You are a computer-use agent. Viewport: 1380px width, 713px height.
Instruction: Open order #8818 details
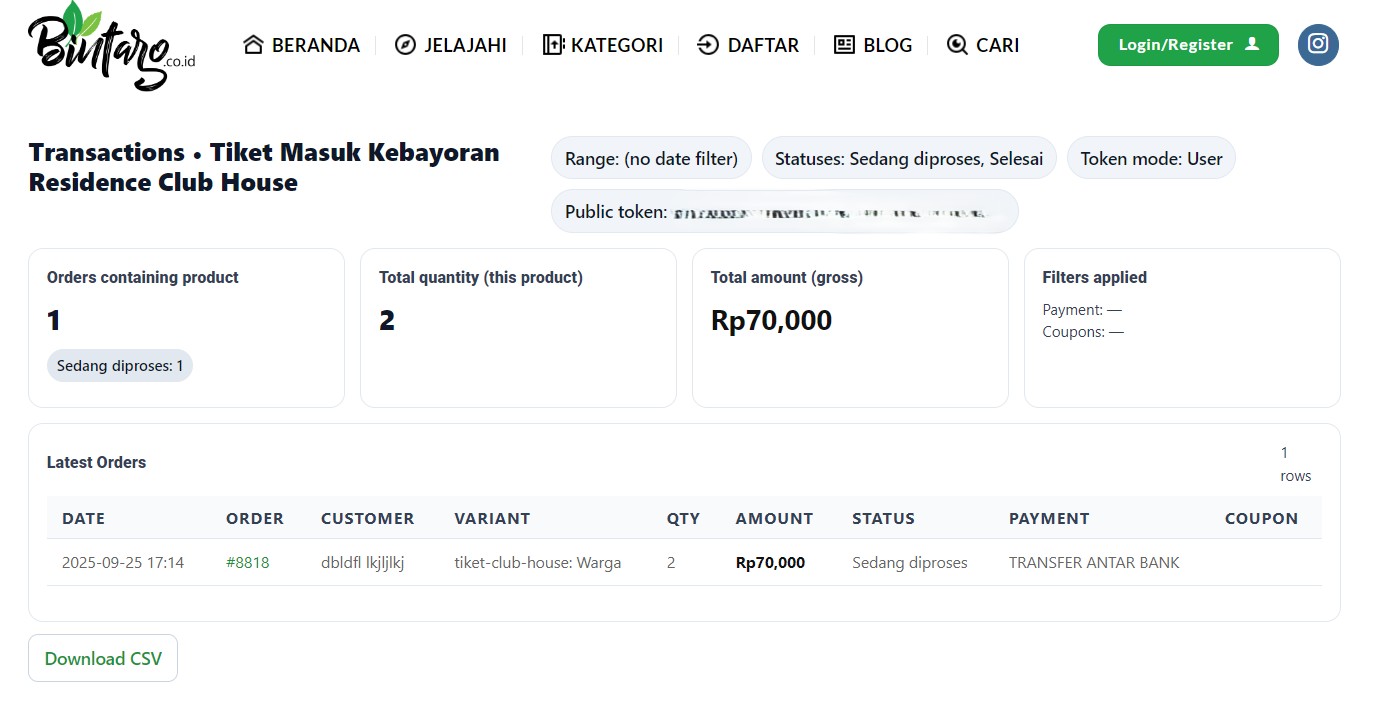[248, 562]
